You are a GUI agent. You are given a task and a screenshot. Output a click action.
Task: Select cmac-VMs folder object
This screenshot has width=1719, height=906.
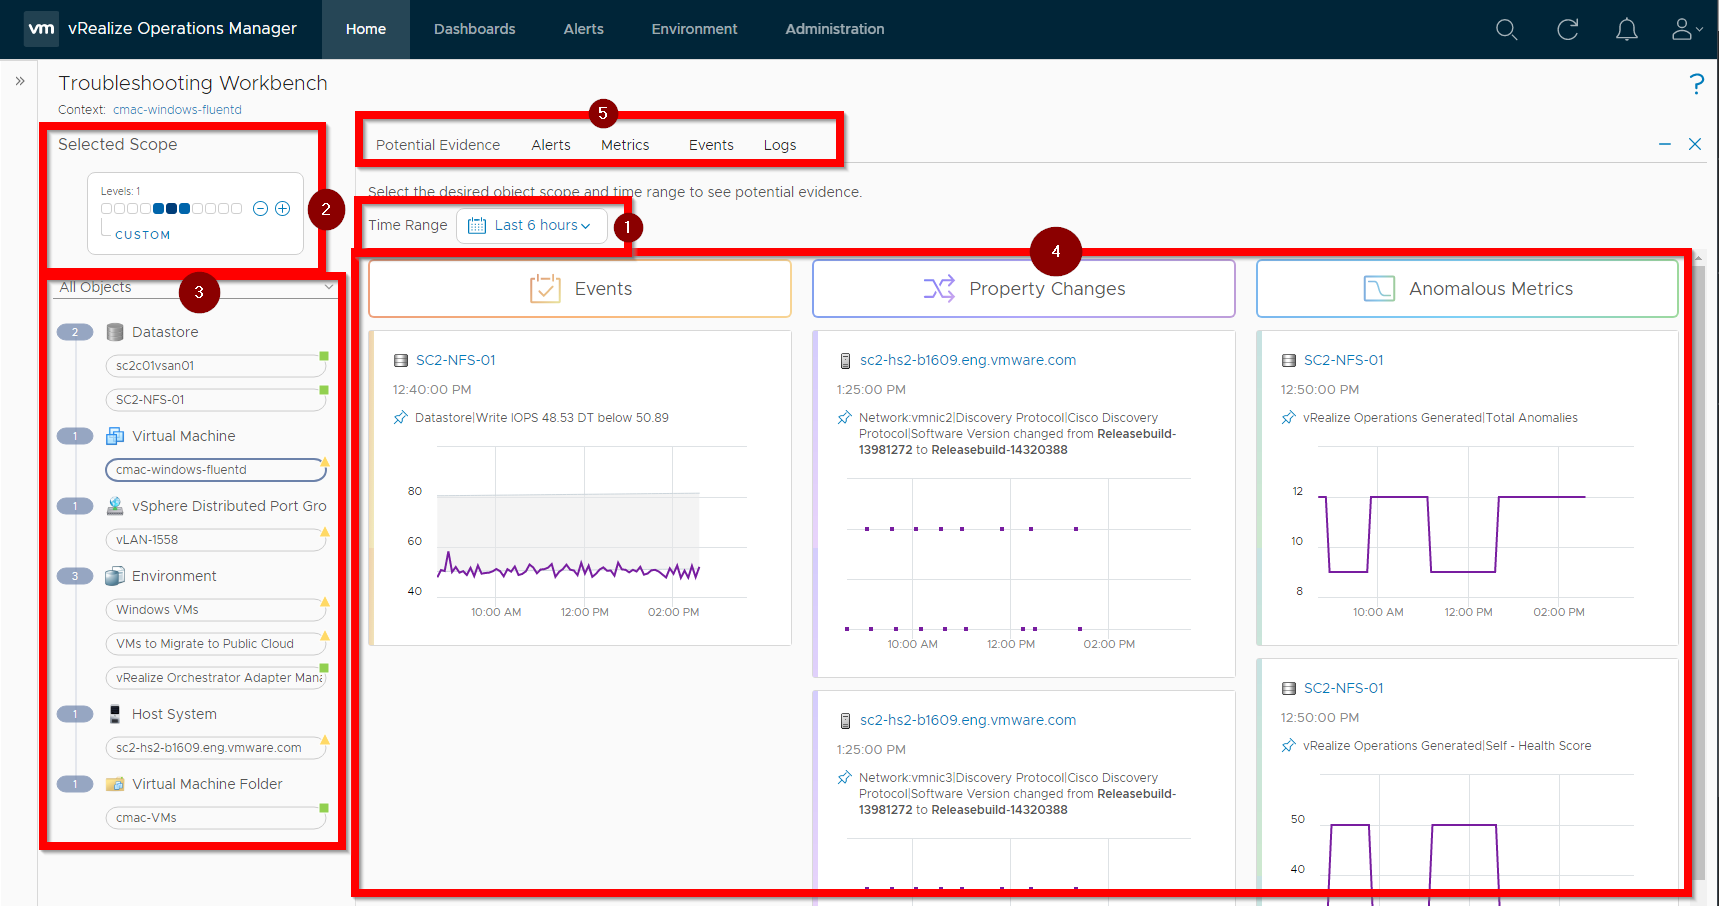(x=216, y=818)
